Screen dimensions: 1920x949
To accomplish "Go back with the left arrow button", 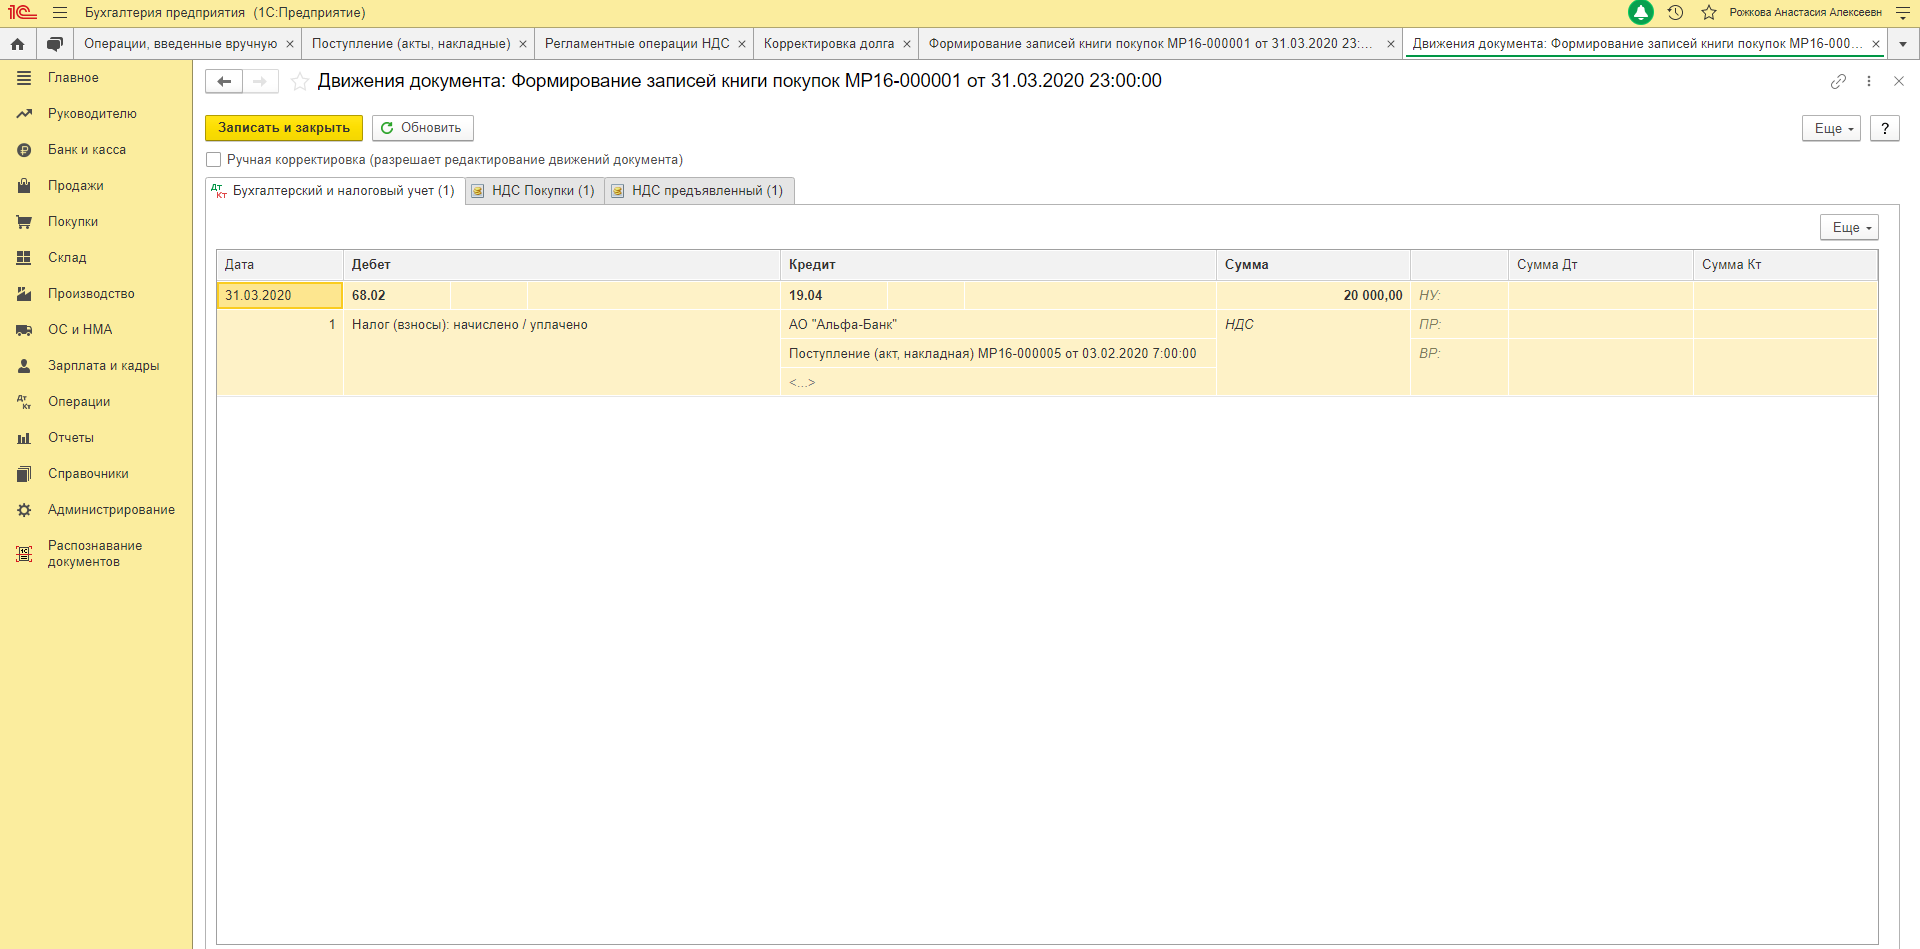I will click(x=224, y=82).
